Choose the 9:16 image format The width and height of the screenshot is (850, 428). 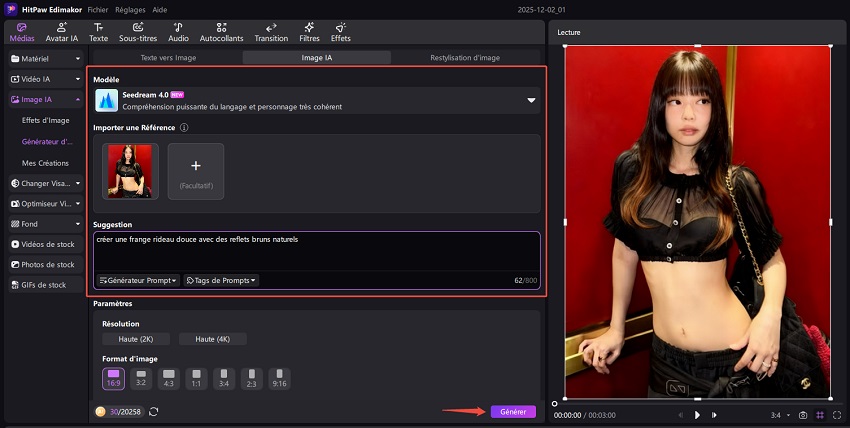click(280, 378)
